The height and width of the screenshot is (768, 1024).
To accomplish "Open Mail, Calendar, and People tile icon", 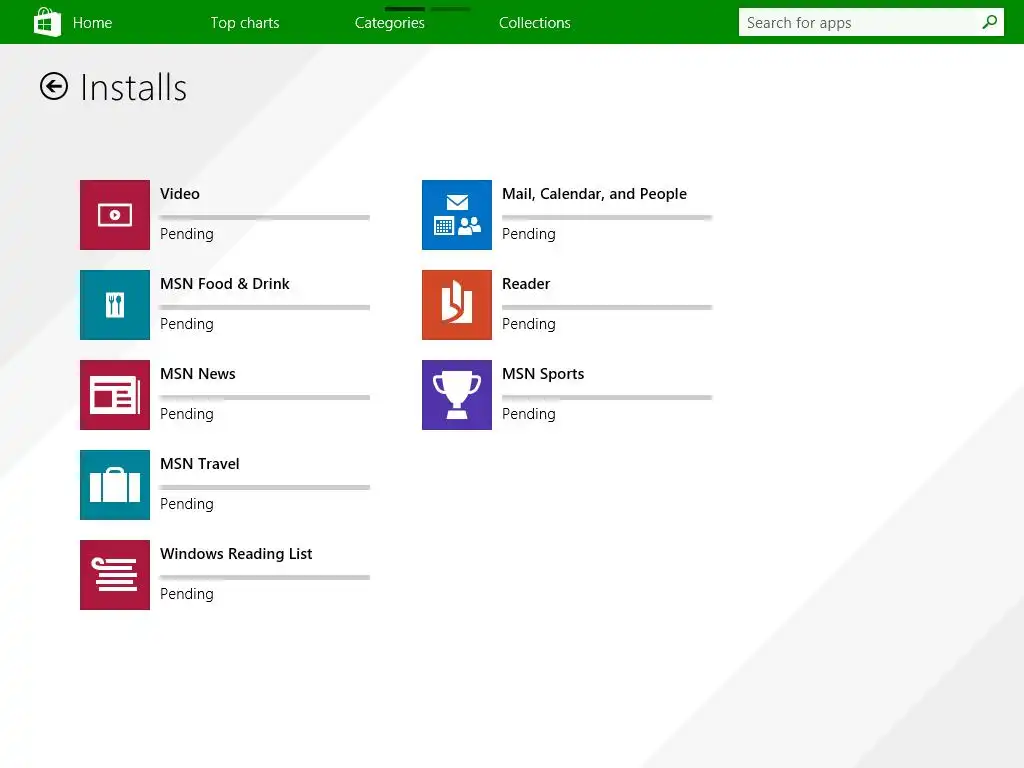I will tap(456, 215).
